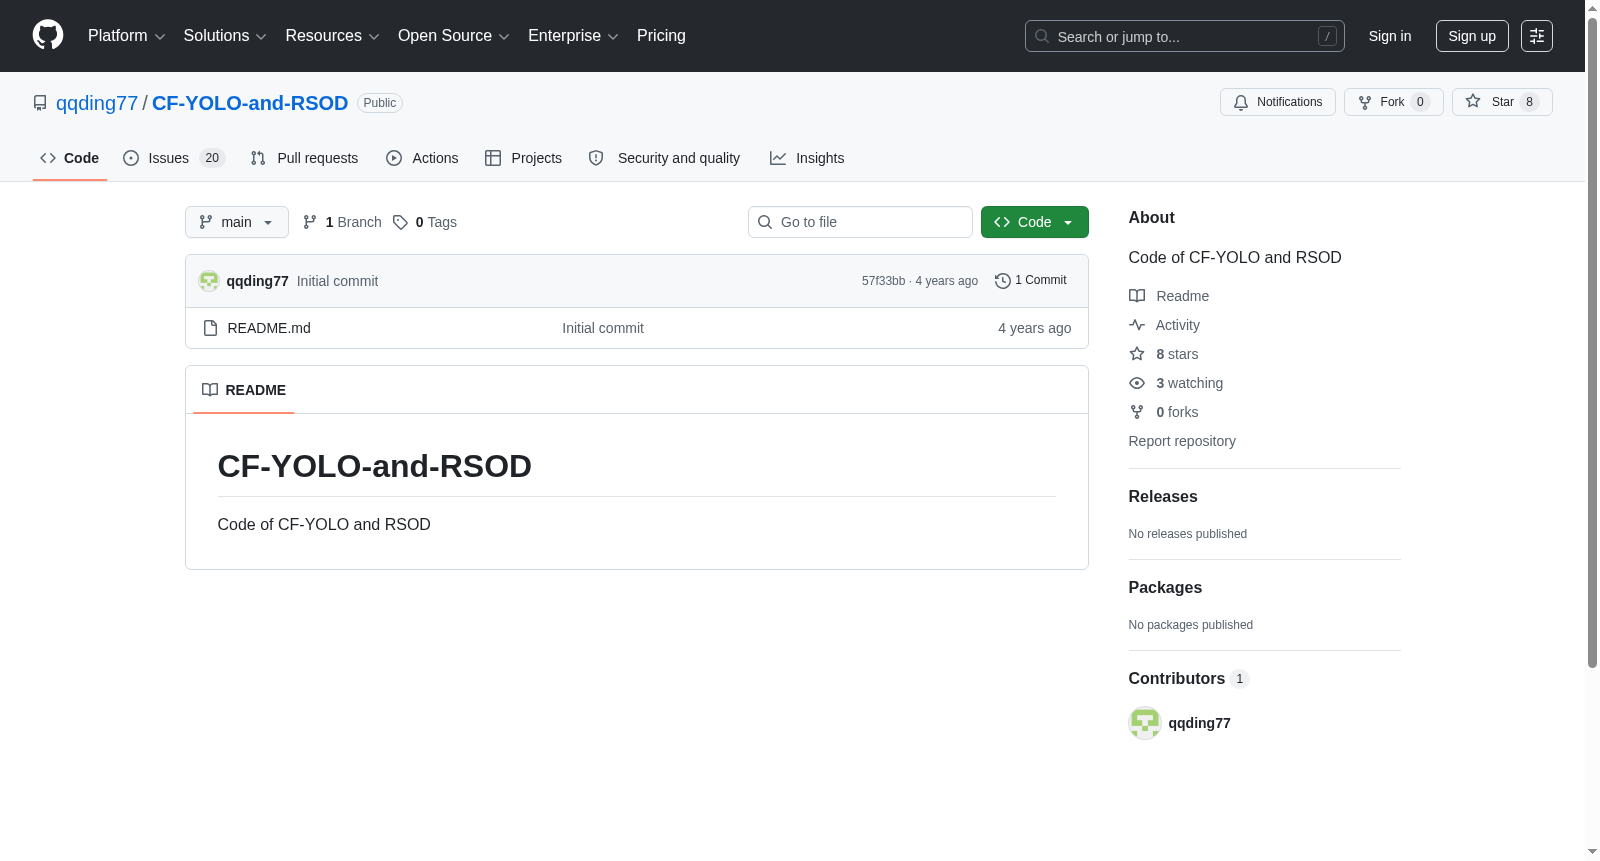This screenshot has width=1600, height=861.
Task: Expand the Resources menu
Action: pyautogui.click(x=332, y=36)
